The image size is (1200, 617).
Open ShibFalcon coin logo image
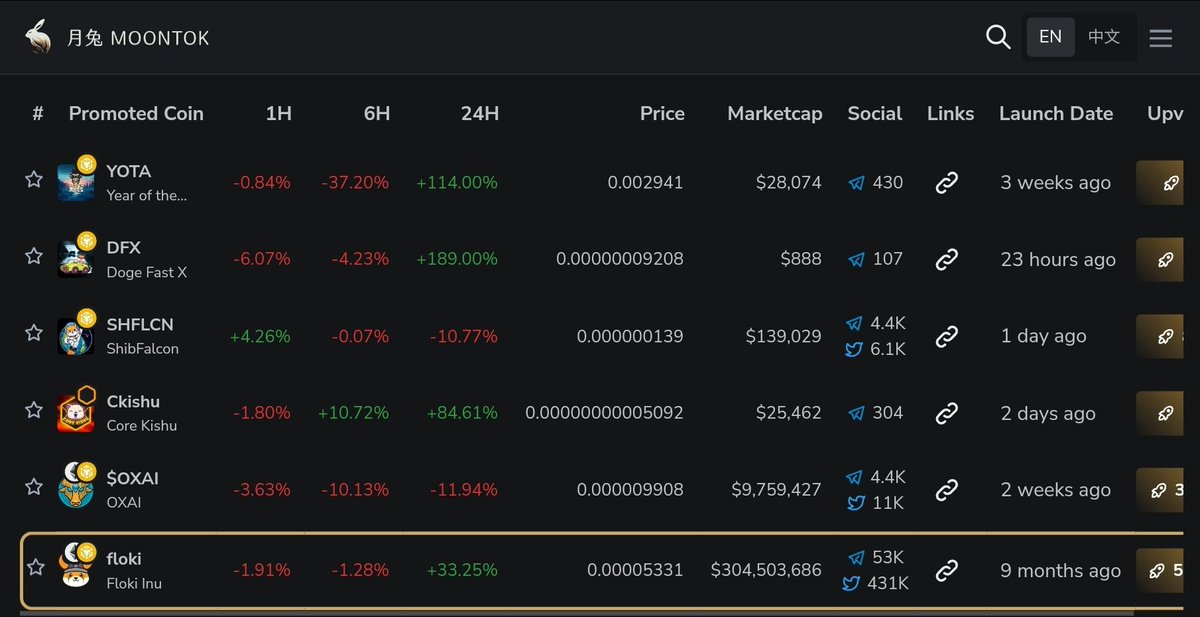76,334
